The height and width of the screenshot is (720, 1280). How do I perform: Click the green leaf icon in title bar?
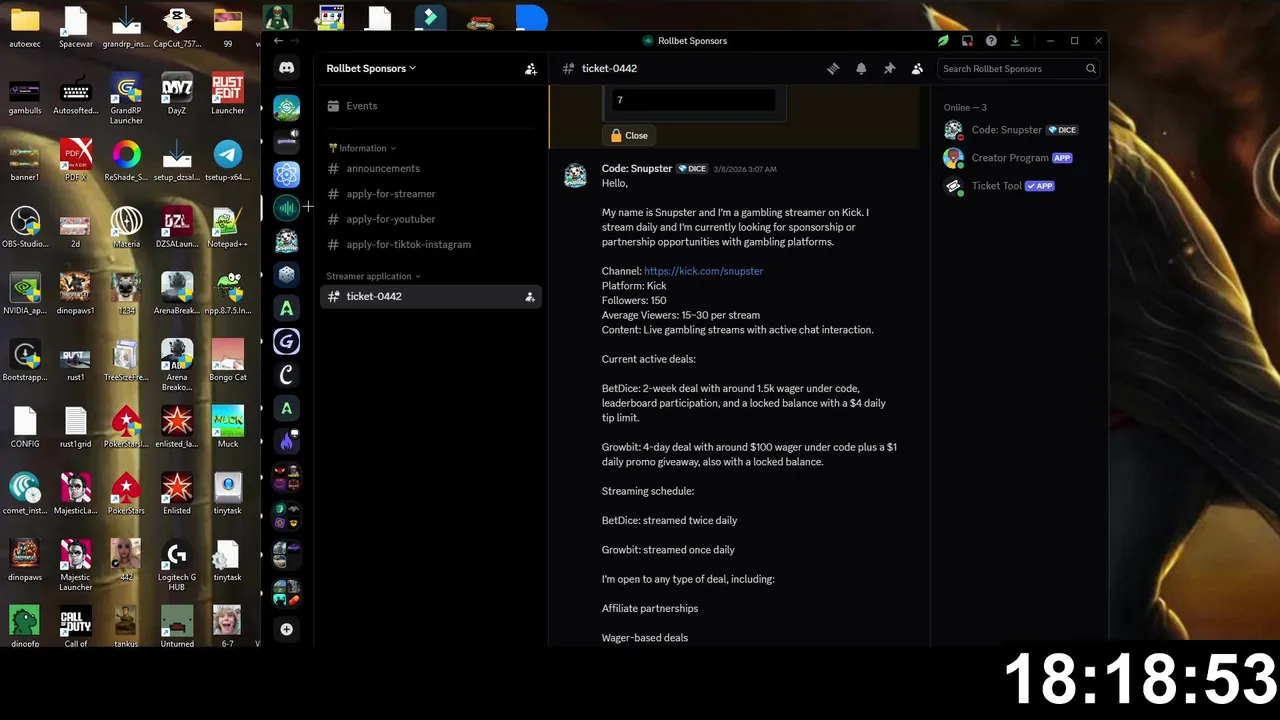[x=943, y=41]
